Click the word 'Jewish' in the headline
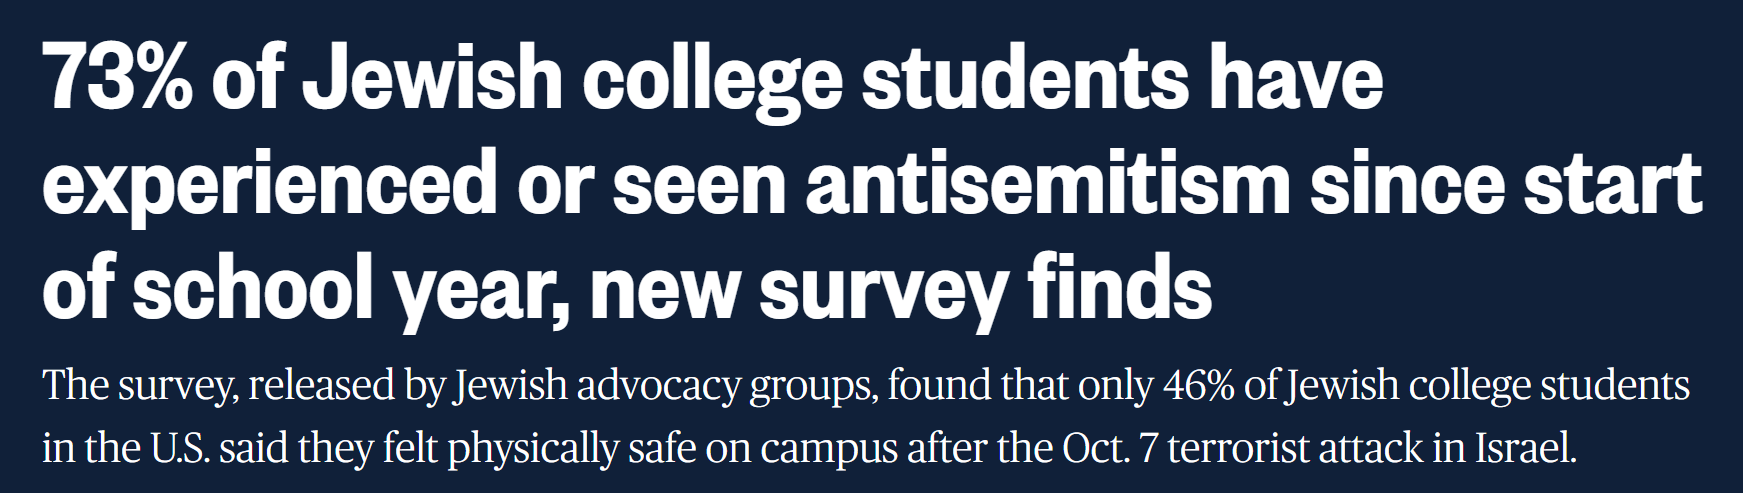Screen dimensions: 1743x493 point(432,78)
